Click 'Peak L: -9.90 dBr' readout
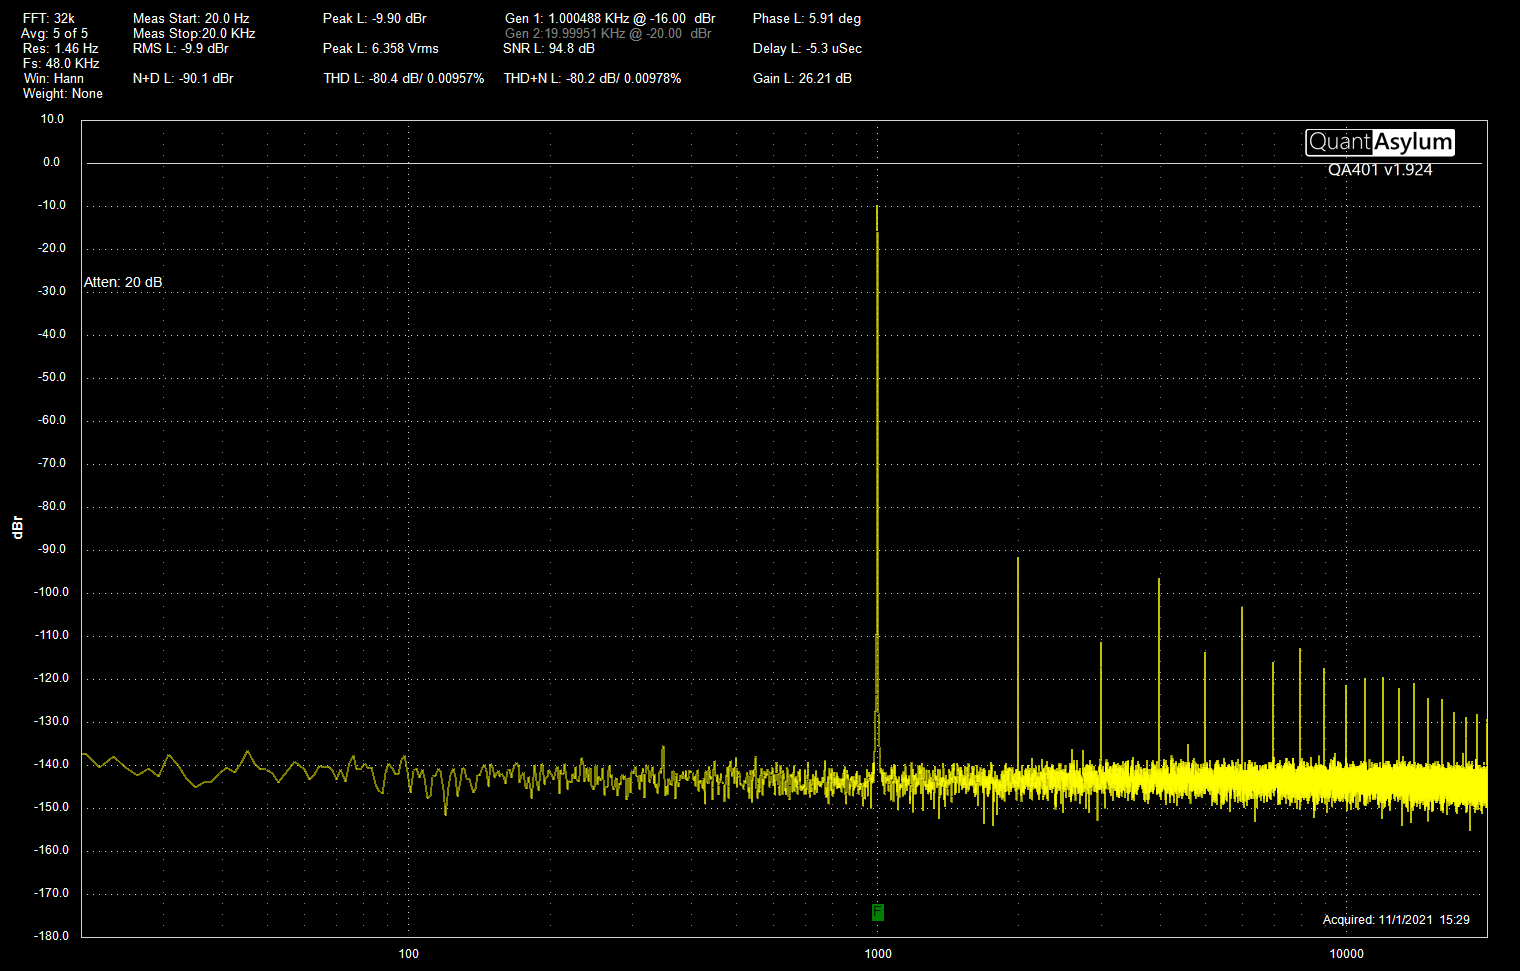The height and width of the screenshot is (971, 1520). coord(375,18)
